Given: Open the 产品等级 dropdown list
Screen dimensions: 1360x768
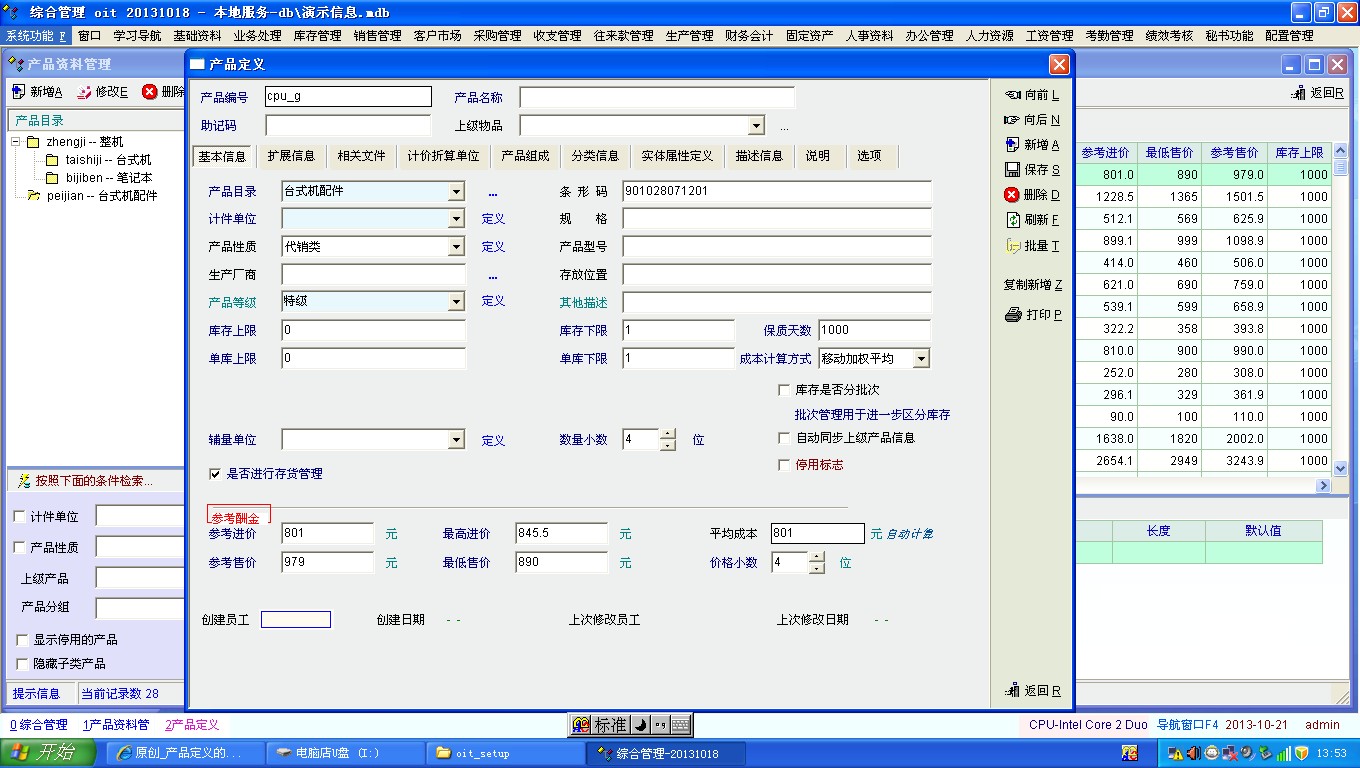Looking at the screenshot, I should coord(456,301).
